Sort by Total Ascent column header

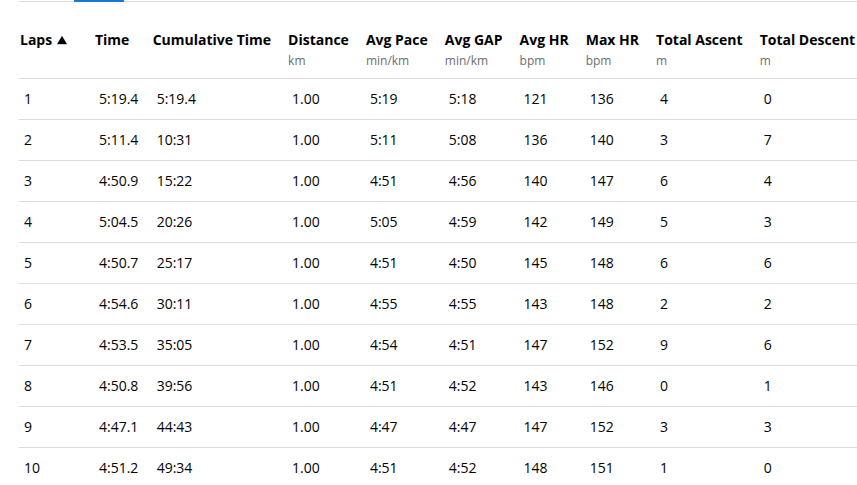699,40
